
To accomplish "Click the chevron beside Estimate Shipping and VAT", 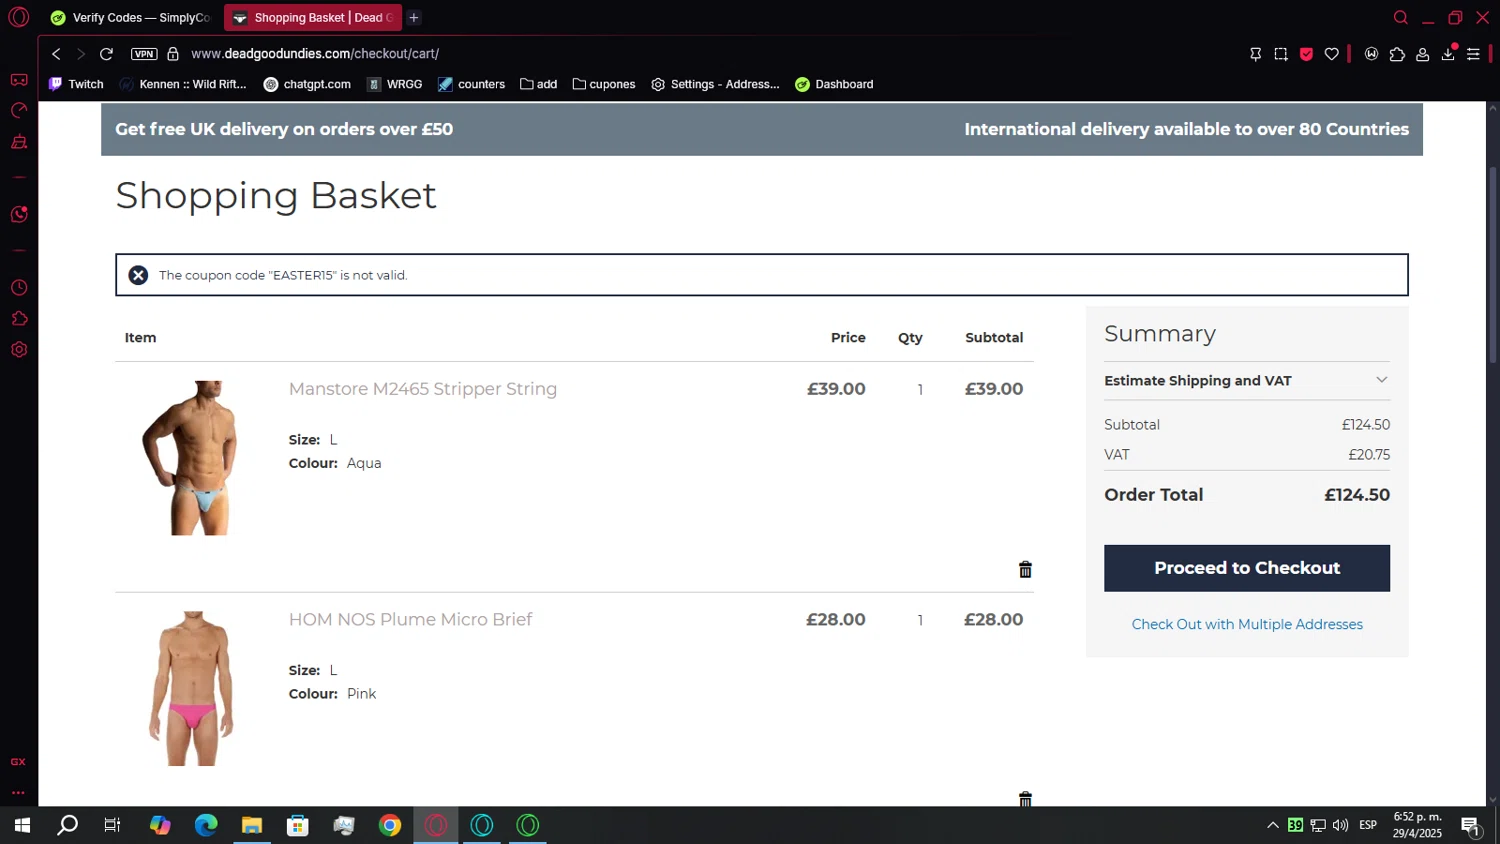I will 1381,380.
